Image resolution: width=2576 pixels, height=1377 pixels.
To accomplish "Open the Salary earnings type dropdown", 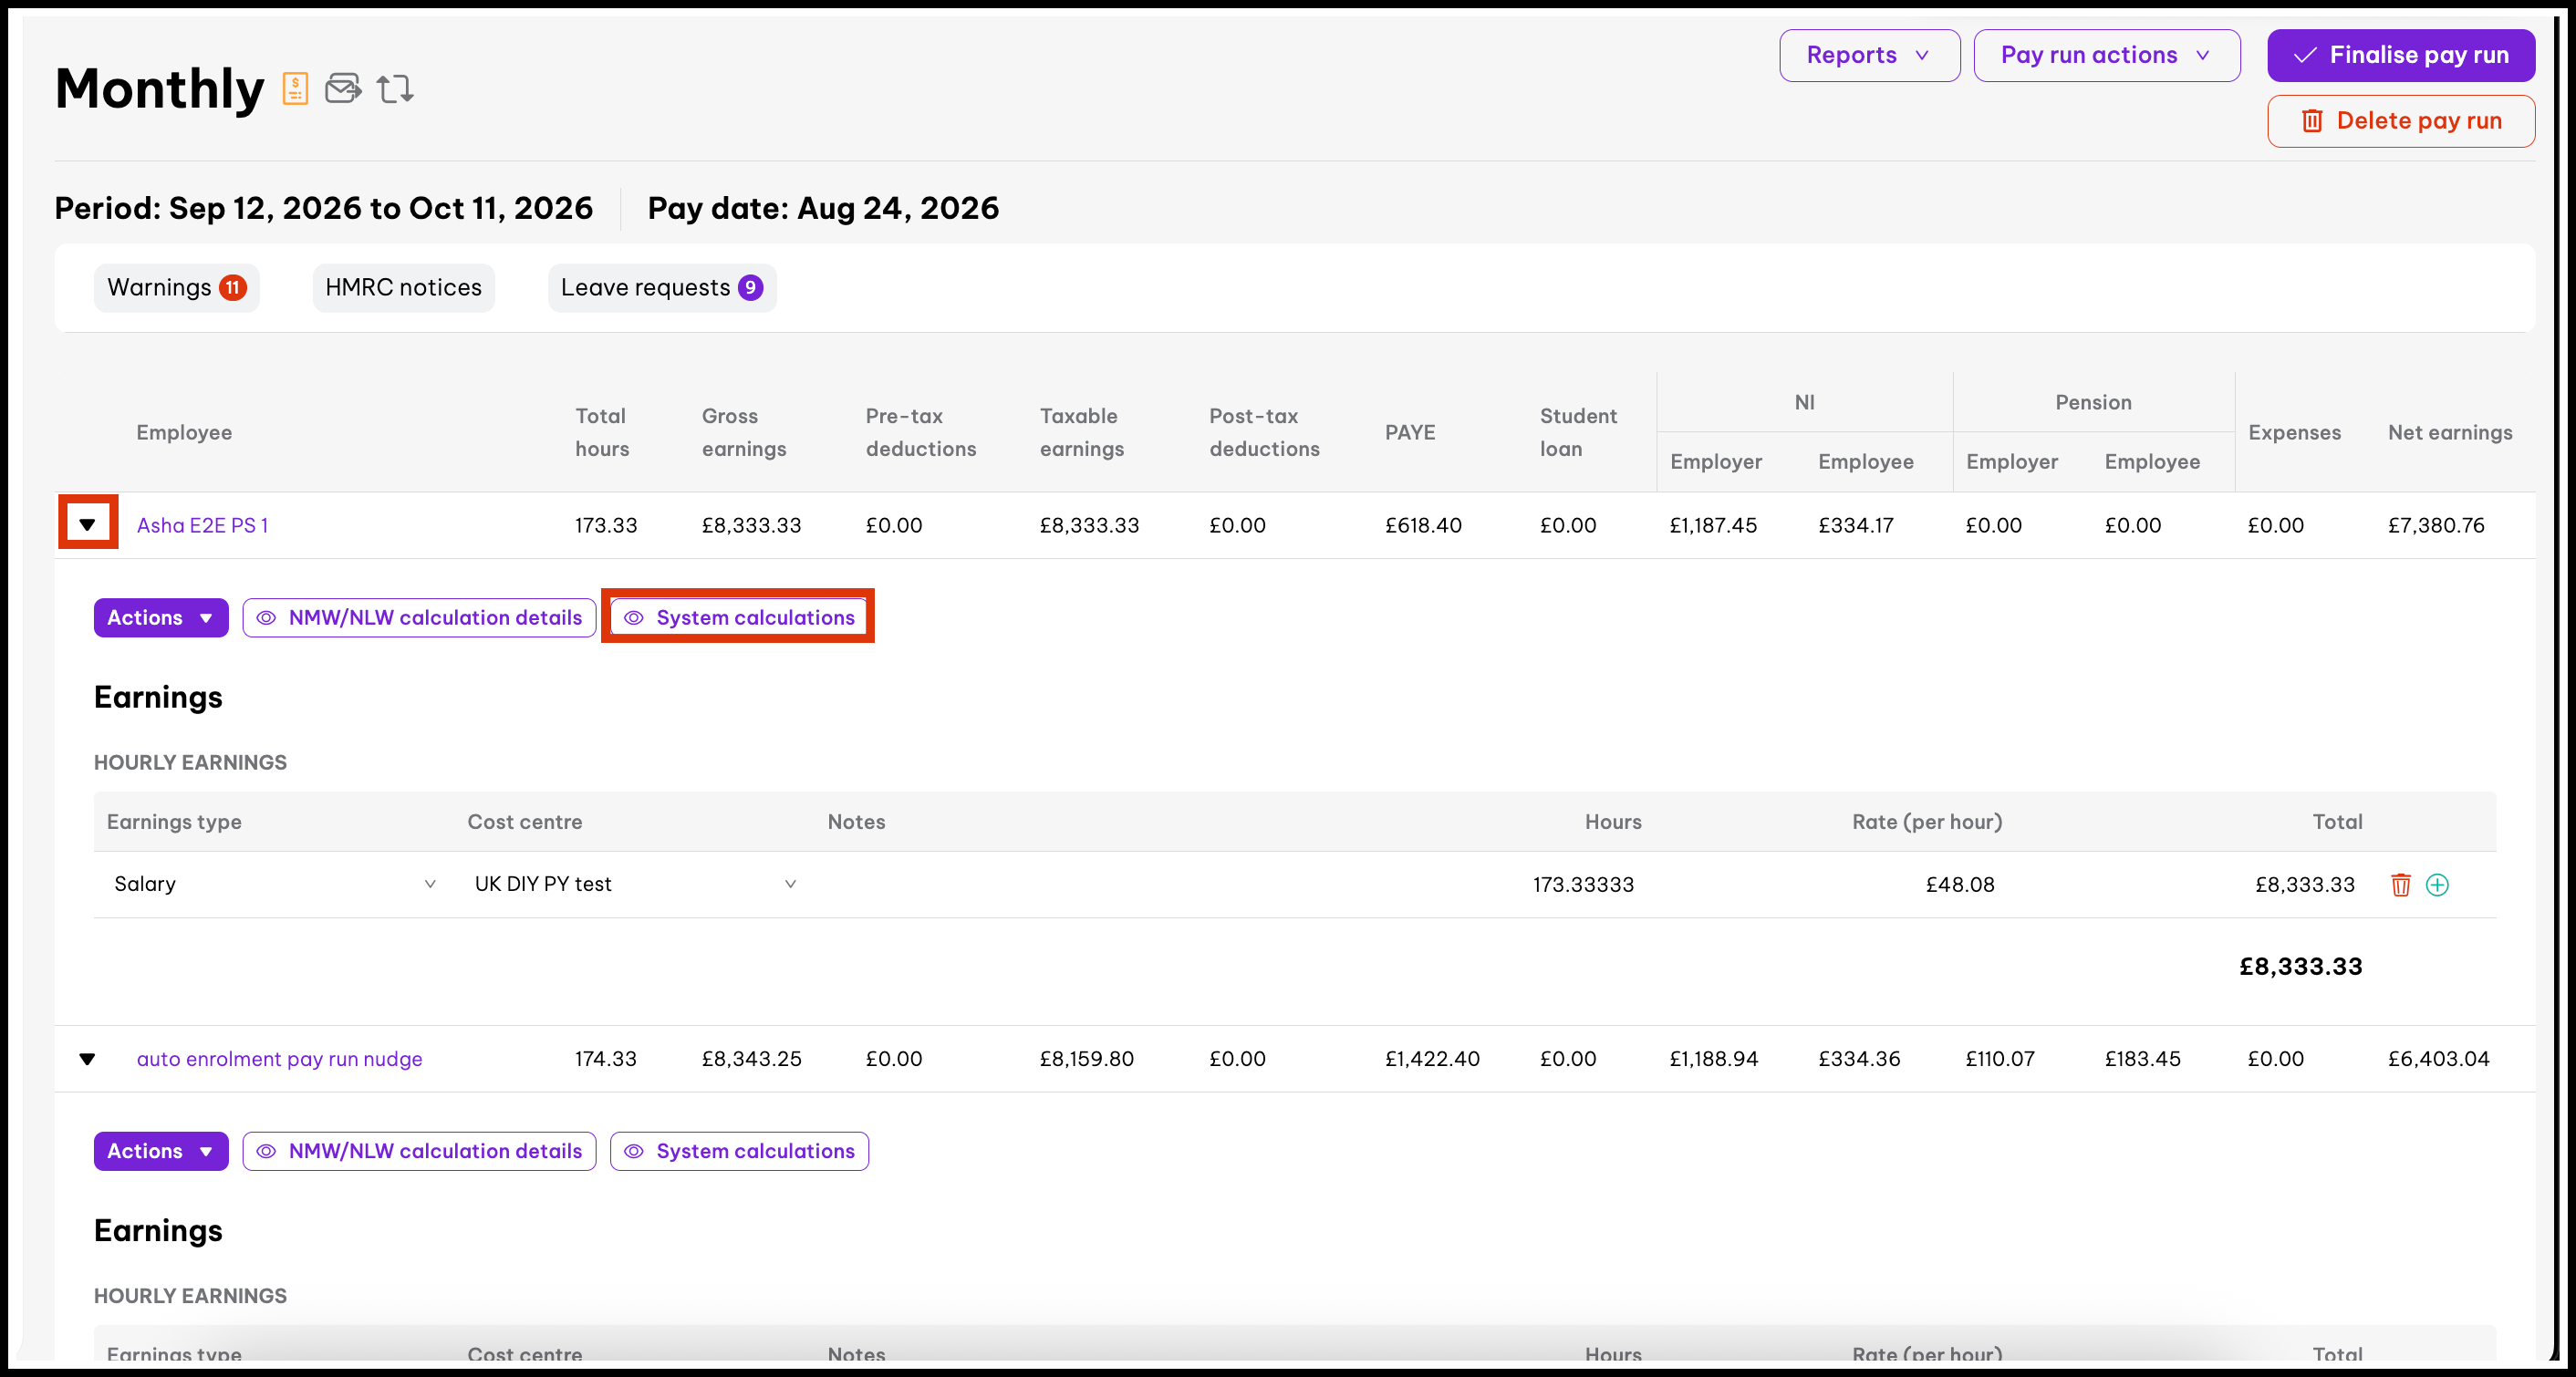I will pos(274,884).
